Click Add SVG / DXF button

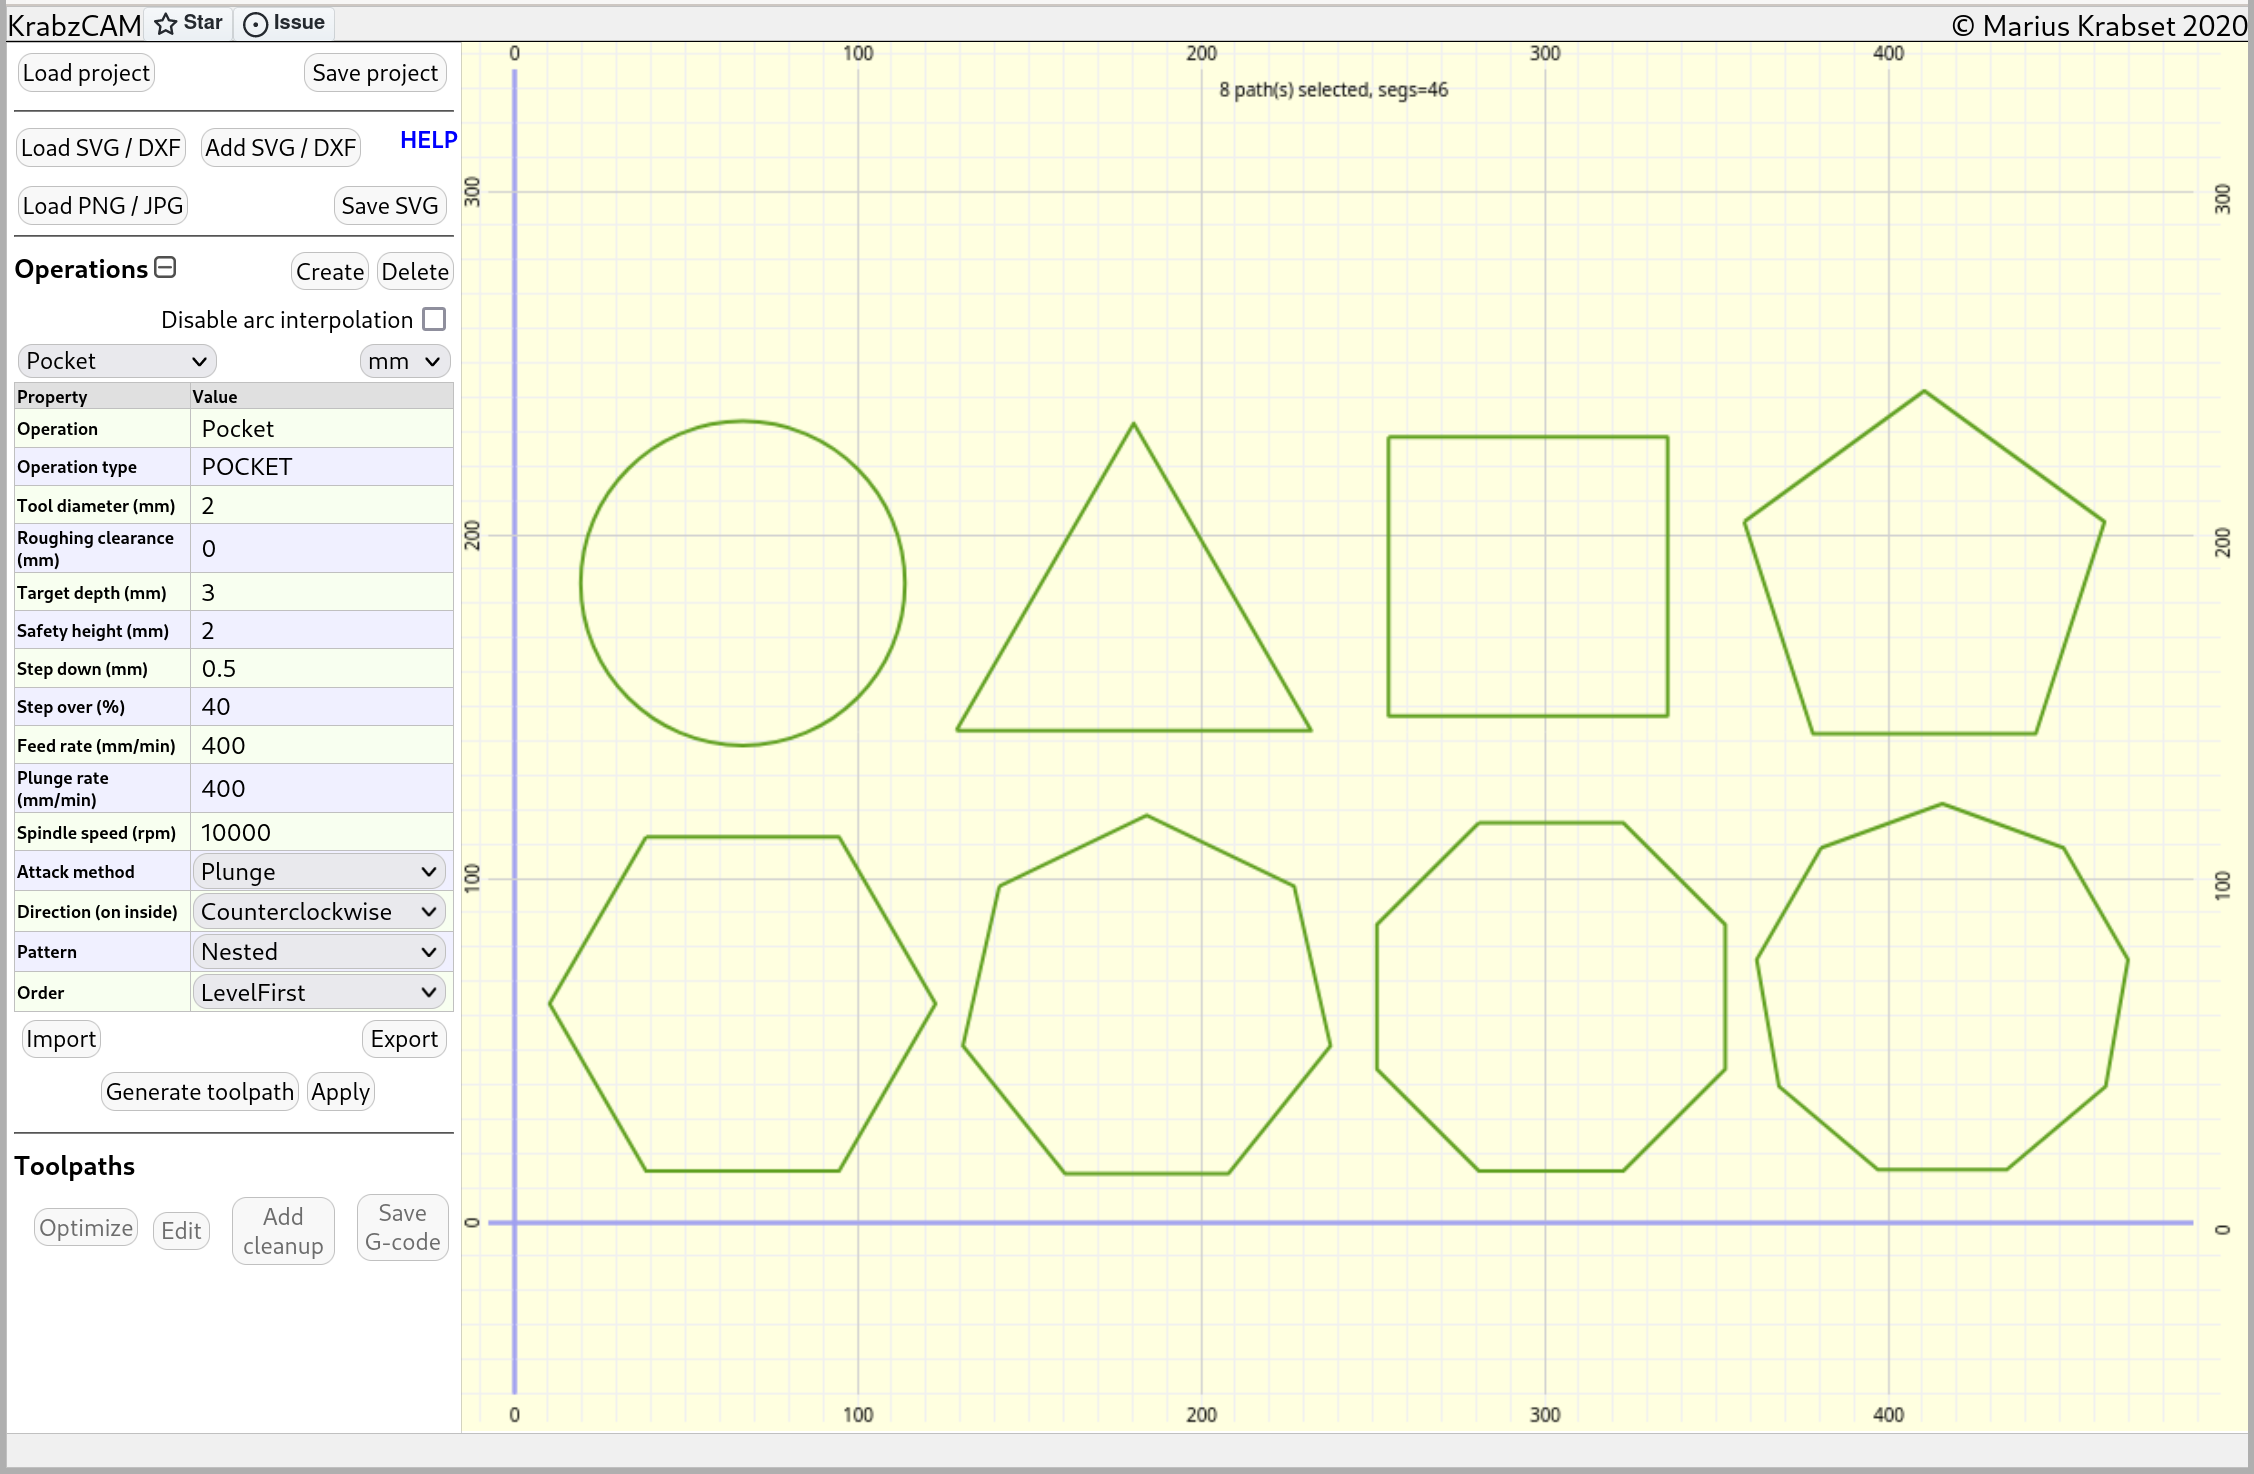pos(281,148)
